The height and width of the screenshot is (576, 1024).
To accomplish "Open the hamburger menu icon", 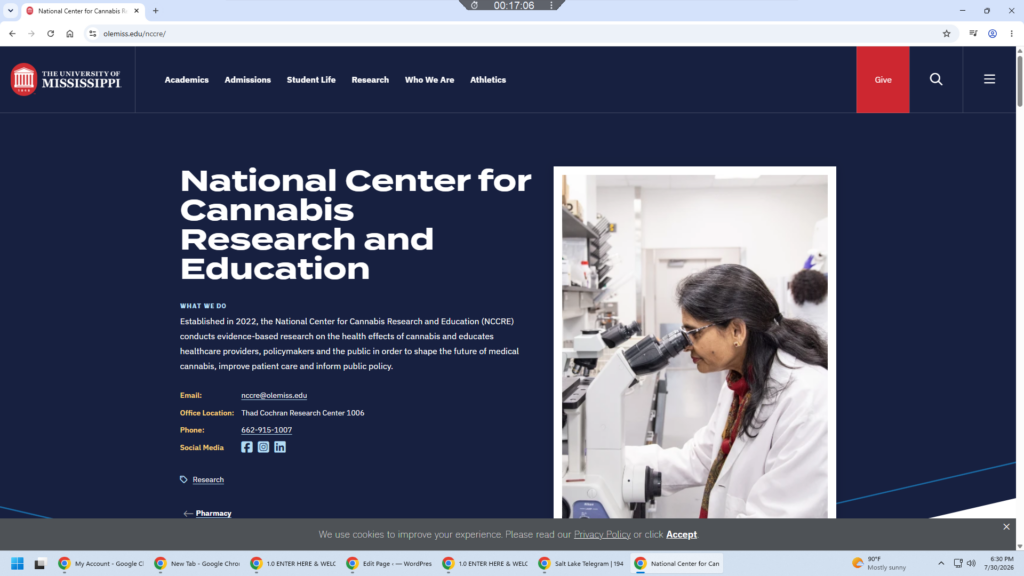I will pos(989,80).
